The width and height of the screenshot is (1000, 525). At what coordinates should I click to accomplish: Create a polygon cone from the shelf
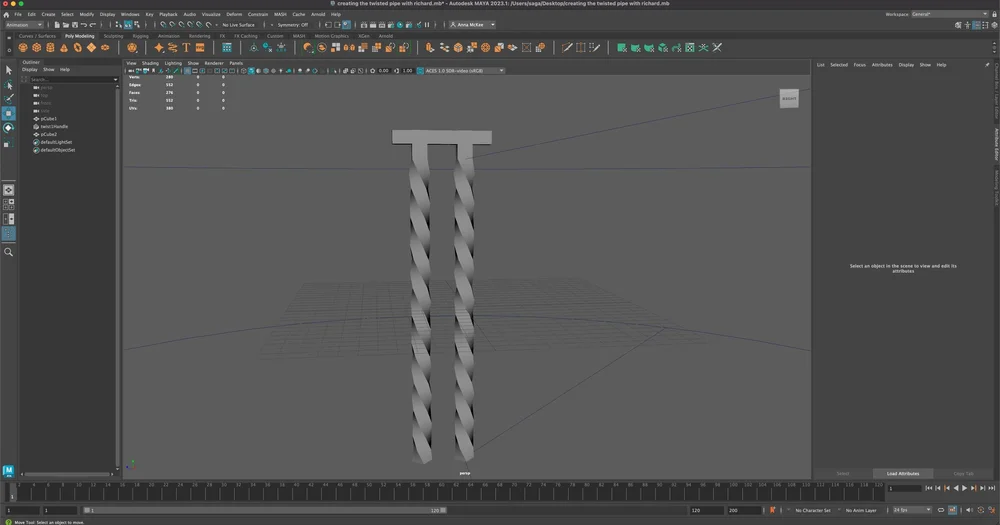click(x=64, y=48)
